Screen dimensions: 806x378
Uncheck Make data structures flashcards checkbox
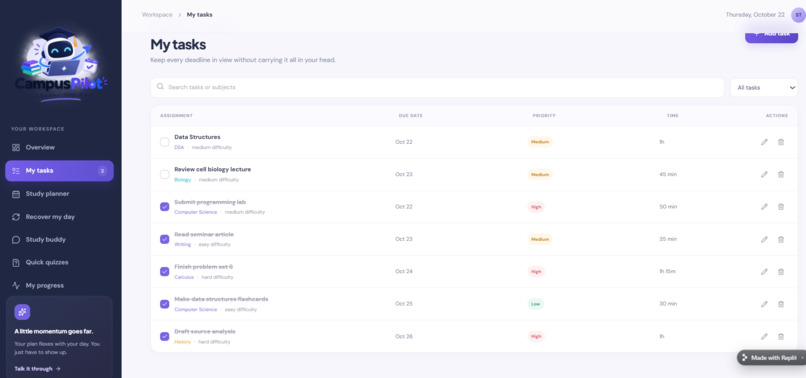(x=164, y=304)
